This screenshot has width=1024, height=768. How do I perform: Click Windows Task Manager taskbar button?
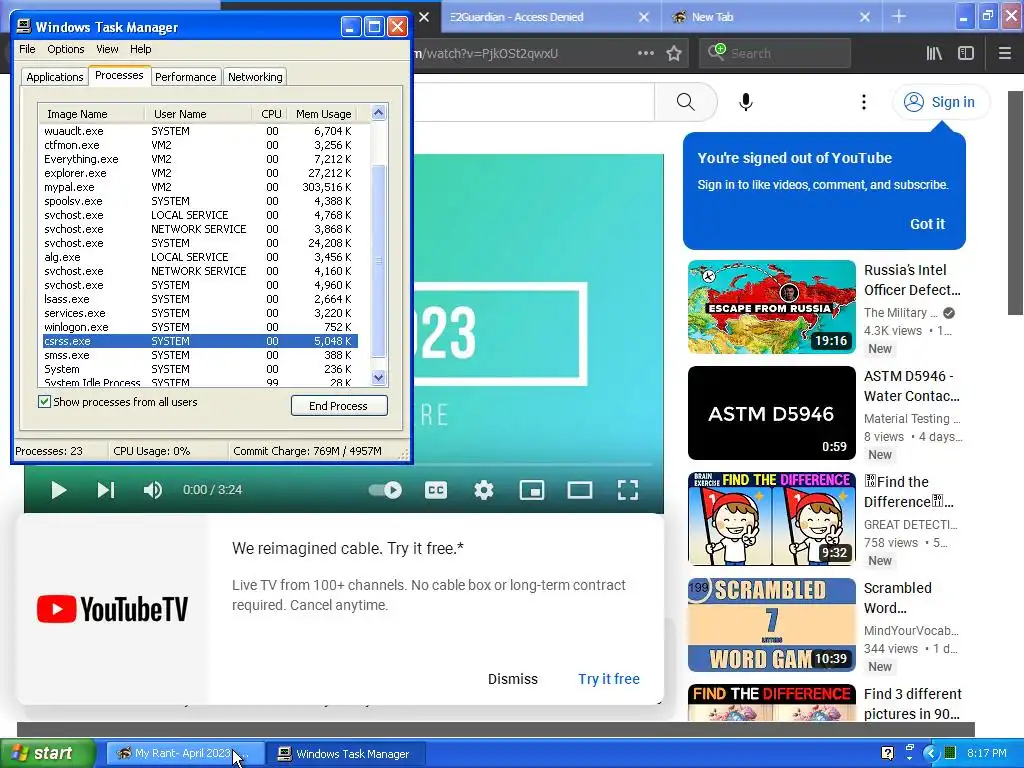click(x=347, y=754)
